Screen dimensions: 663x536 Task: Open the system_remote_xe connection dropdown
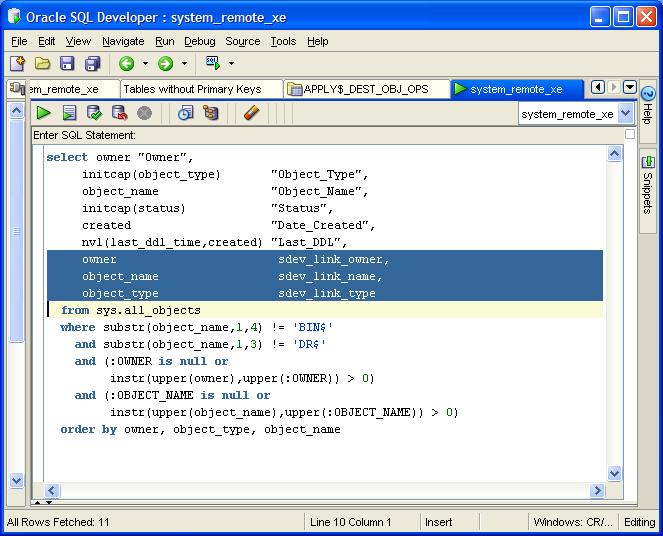tap(625, 114)
